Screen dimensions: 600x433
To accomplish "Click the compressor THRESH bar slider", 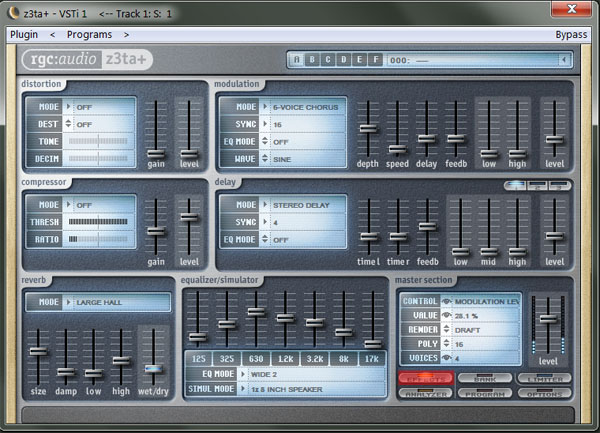I will pyautogui.click(x=98, y=222).
